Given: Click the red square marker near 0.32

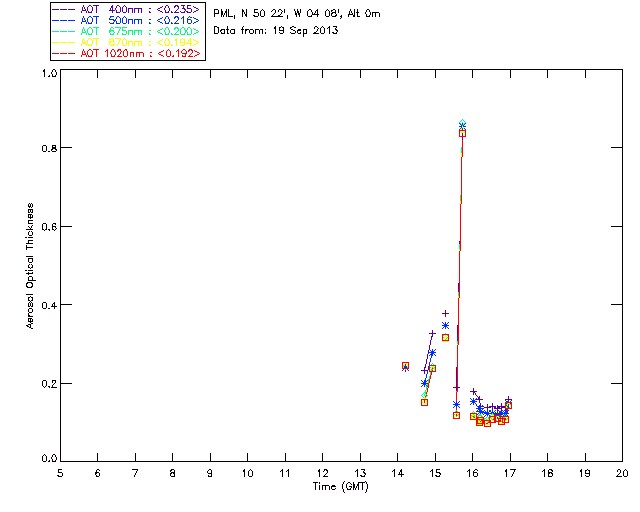Looking at the screenshot, I should pos(445,338).
